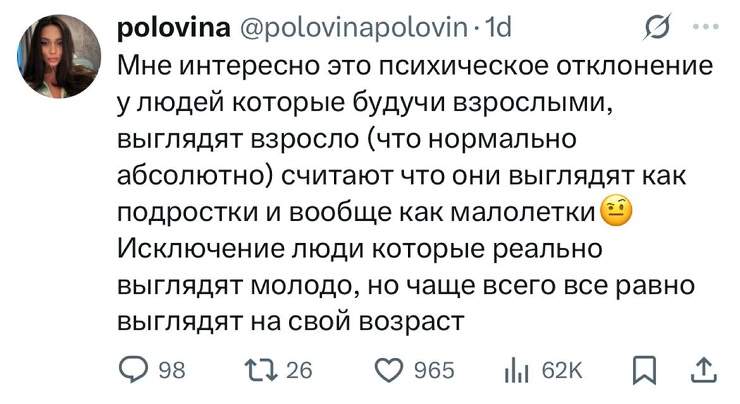The width and height of the screenshot is (740, 404).
Task: Open polovina's profile picture
Action: tap(59, 57)
